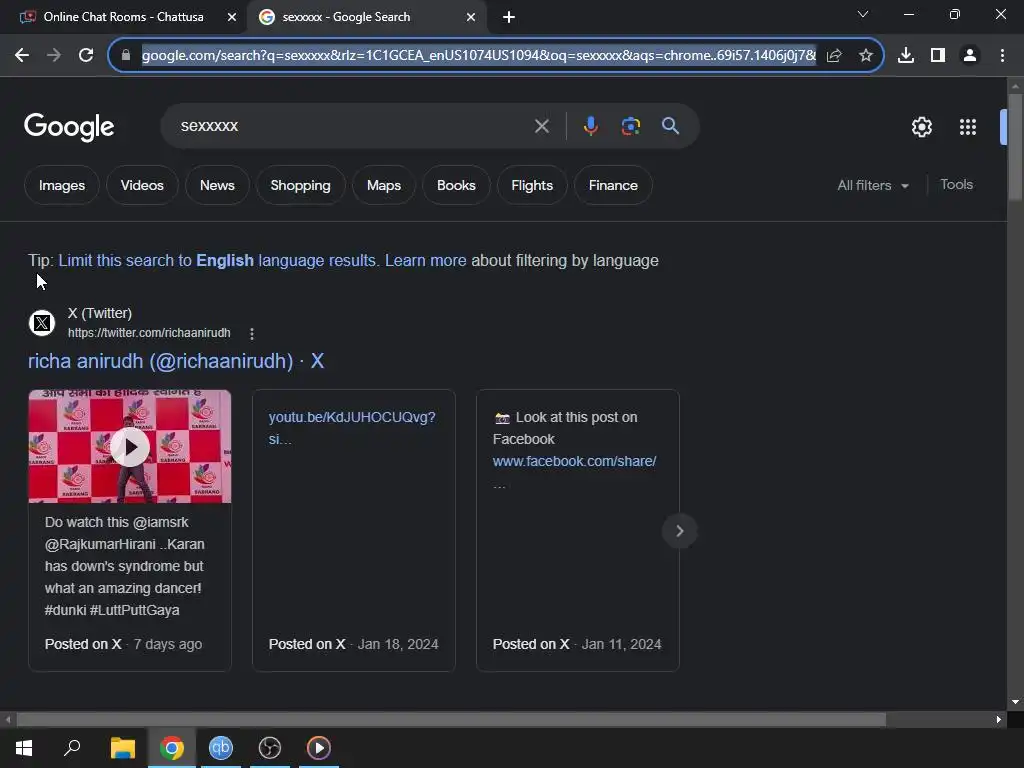Expand the tab search dropdown

(x=863, y=14)
